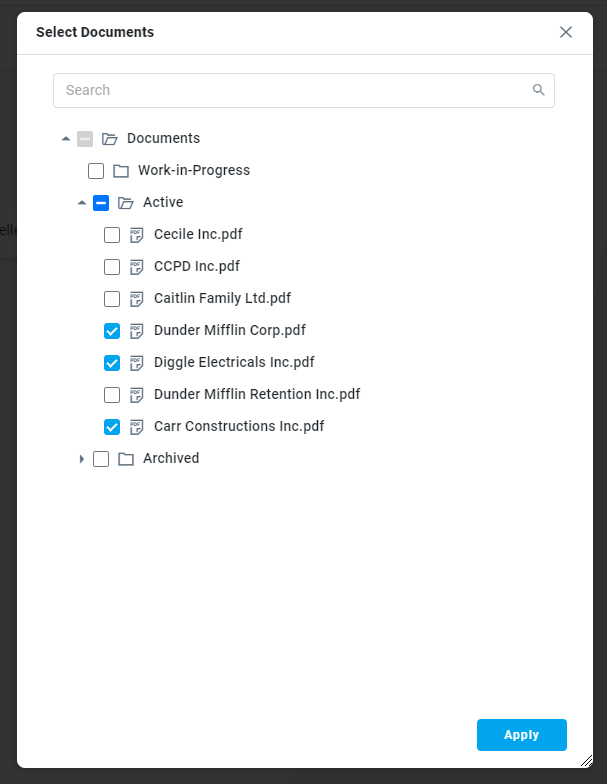Click the search magnifier icon
Image resolution: width=607 pixels, height=784 pixels.
[x=539, y=90]
